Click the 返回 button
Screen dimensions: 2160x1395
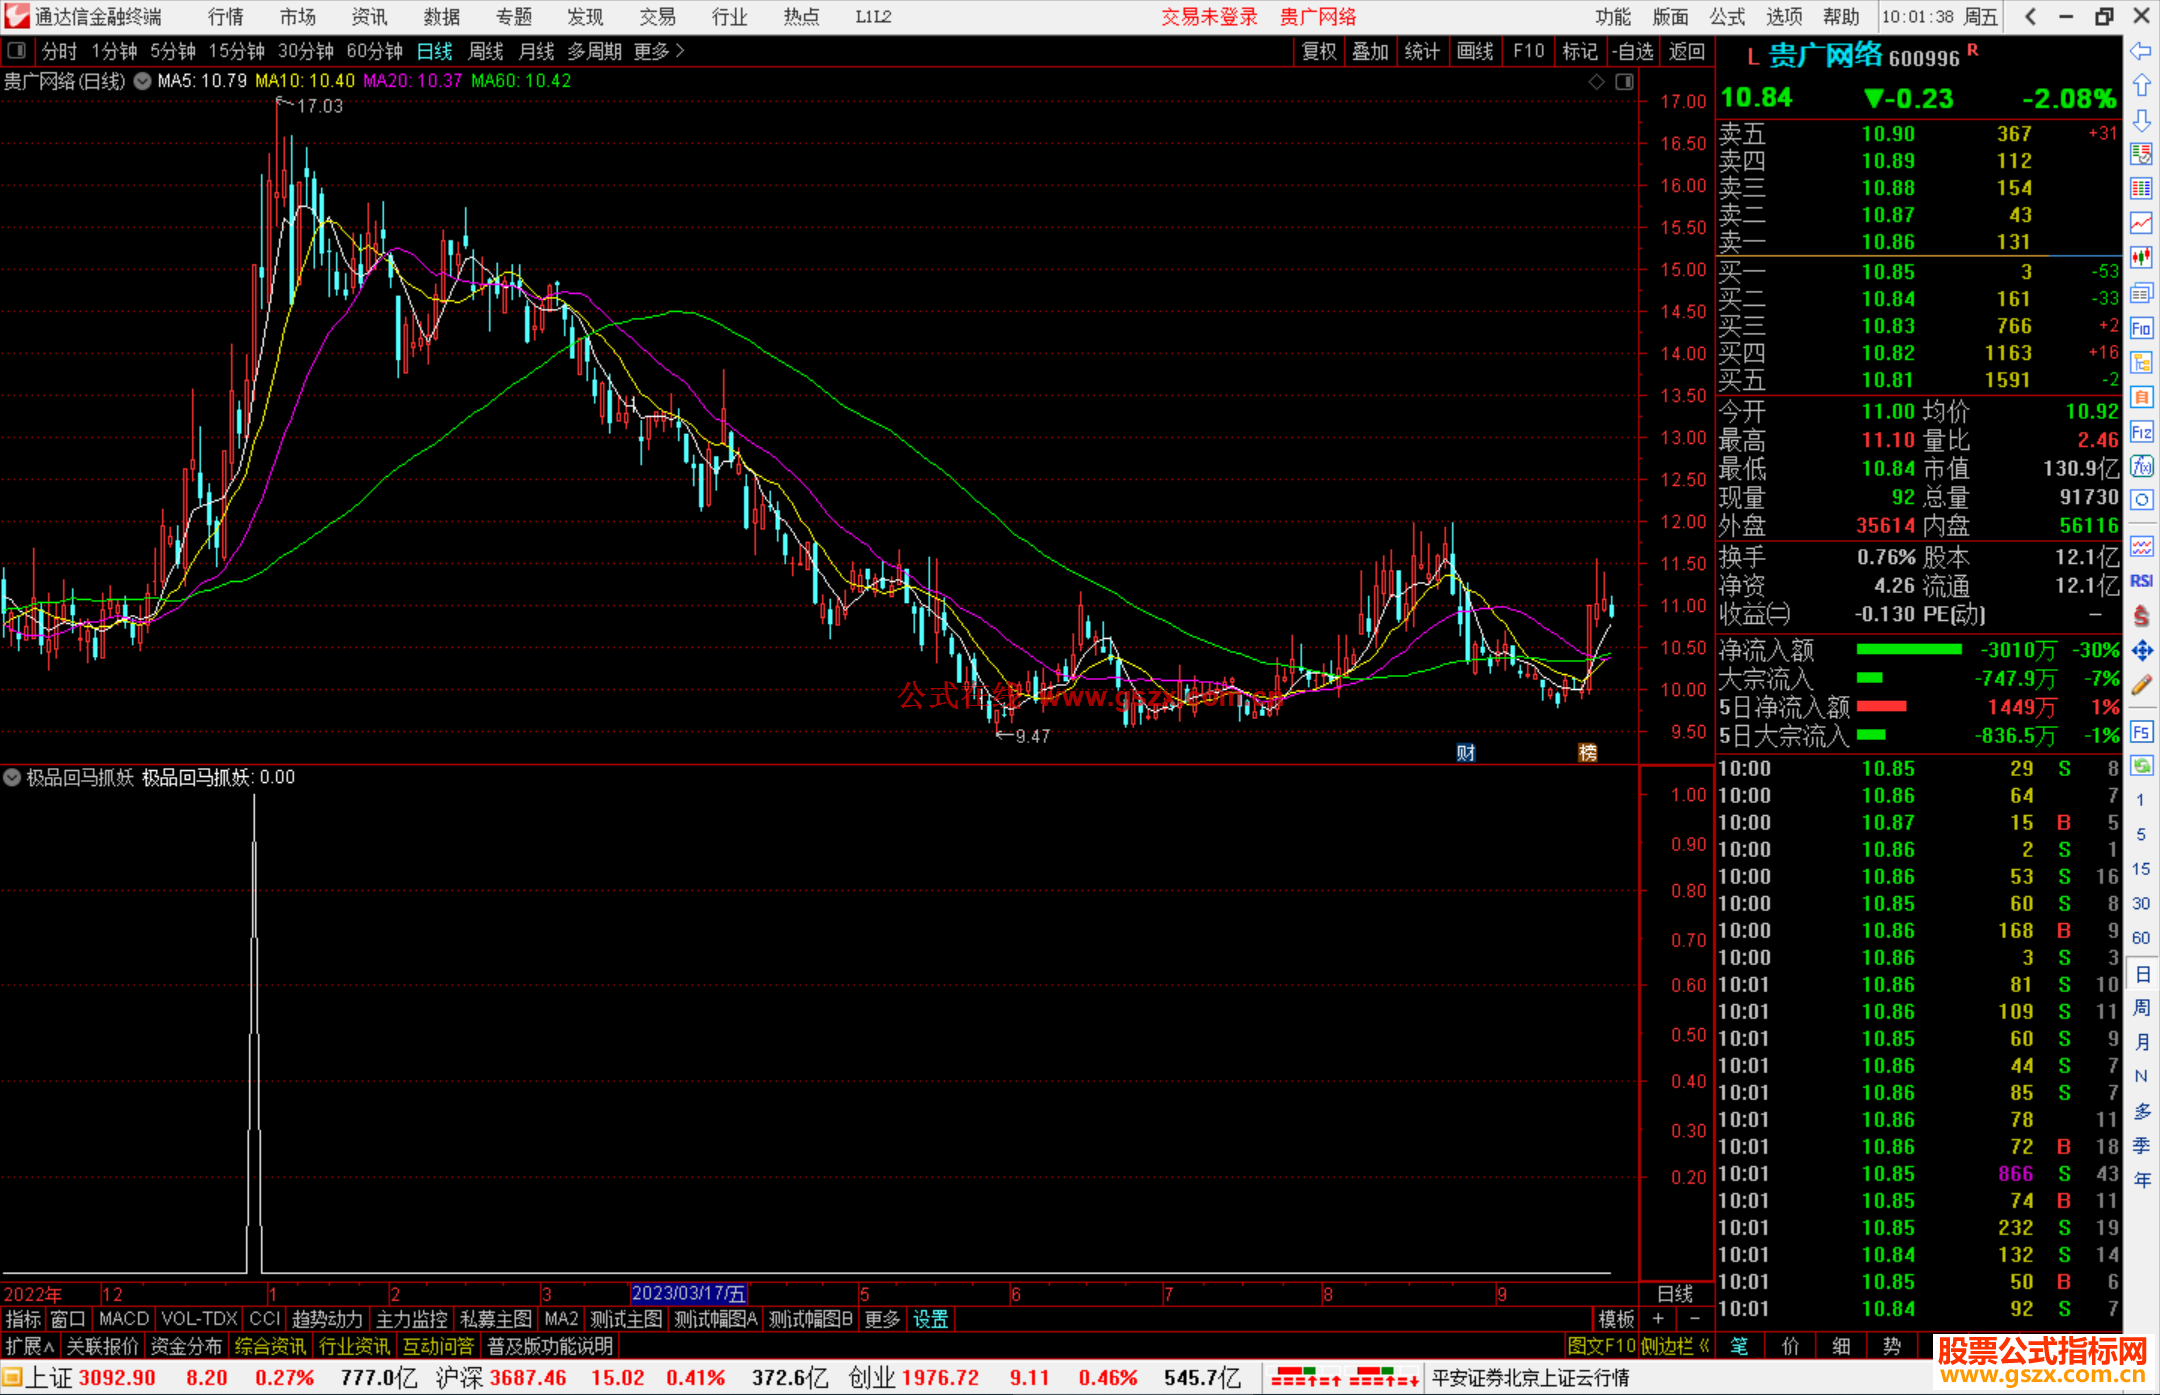click(1687, 51)
